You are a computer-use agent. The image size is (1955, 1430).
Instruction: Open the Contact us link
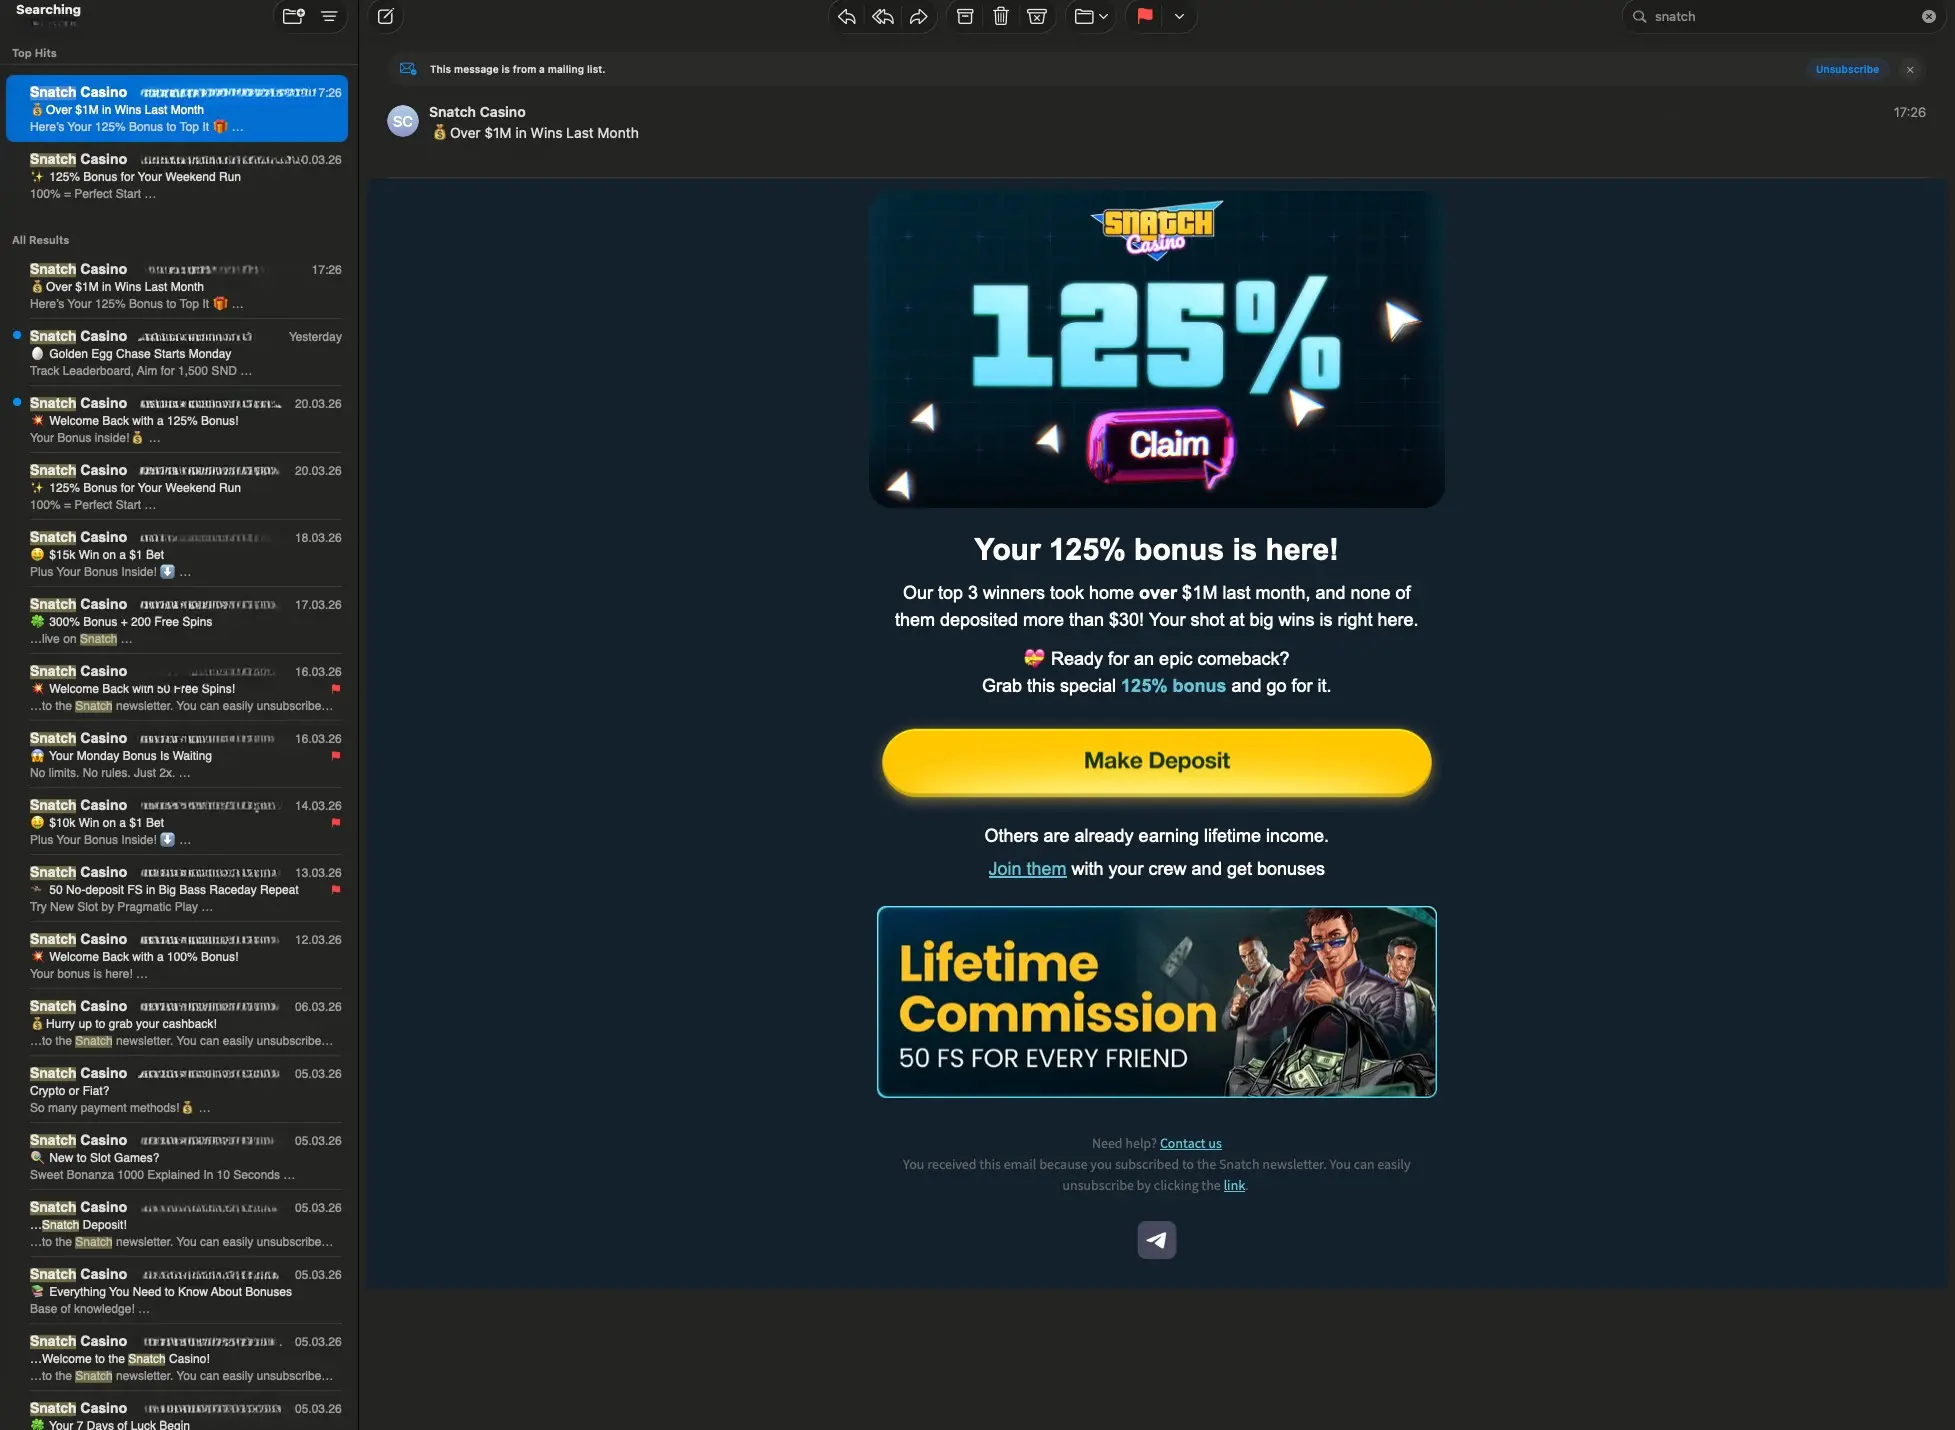pyautogui.click(x=1190, y=1144)
